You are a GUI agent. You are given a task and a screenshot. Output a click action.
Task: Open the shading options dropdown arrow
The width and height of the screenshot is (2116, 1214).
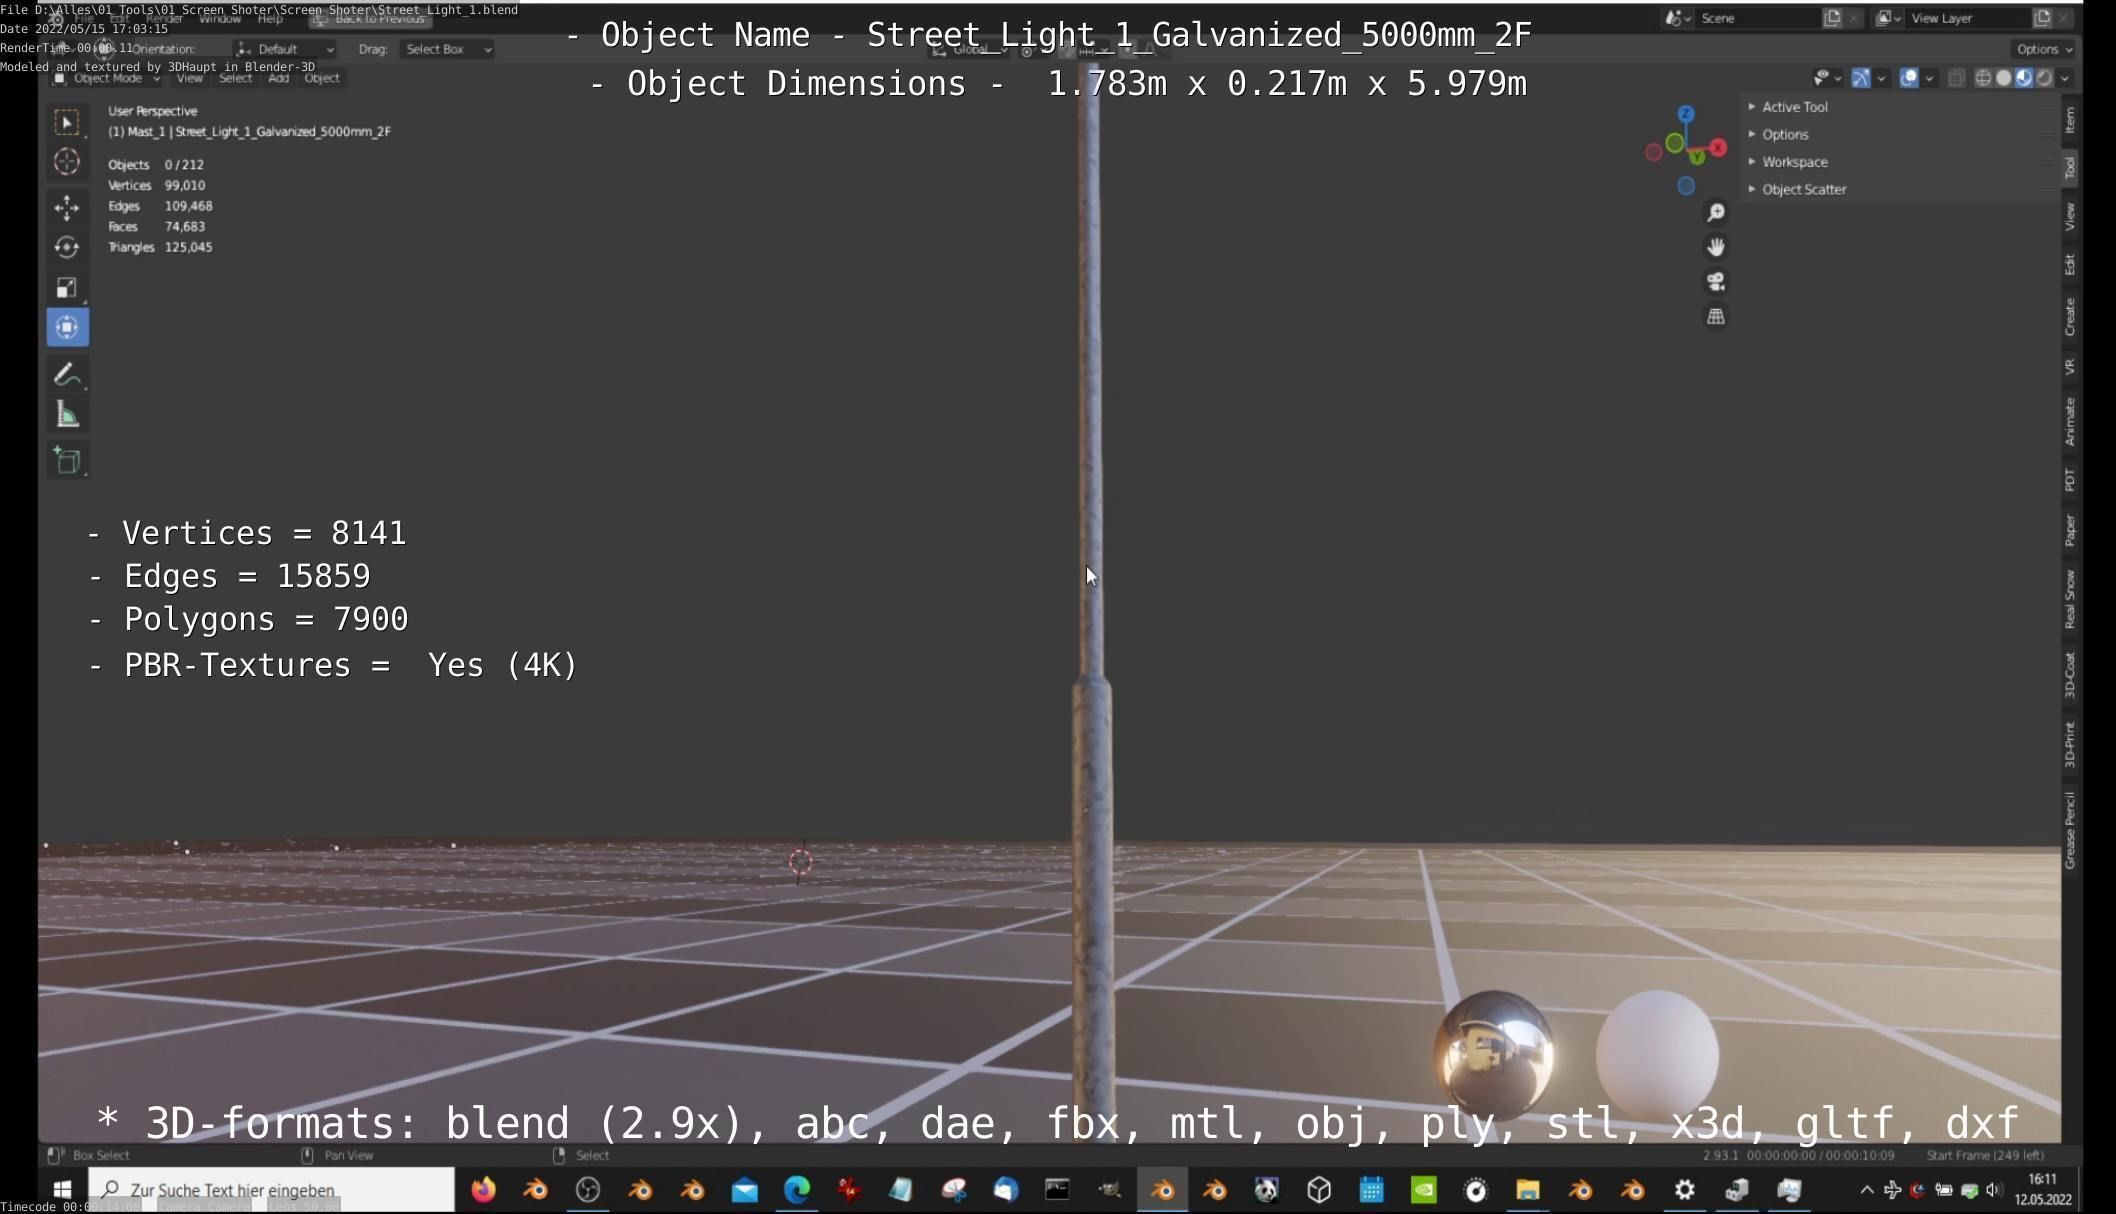(x=2065, y=78)
